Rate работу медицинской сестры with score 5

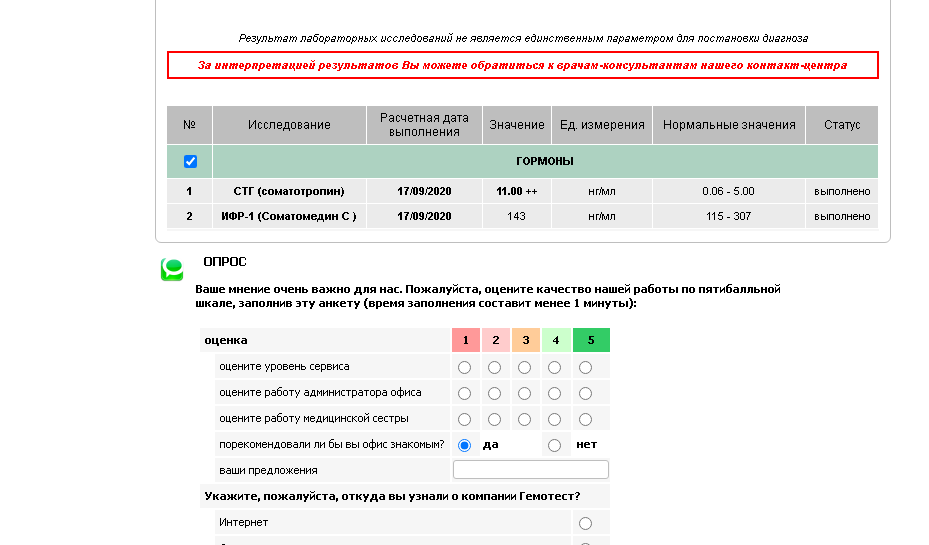point(585,419)
